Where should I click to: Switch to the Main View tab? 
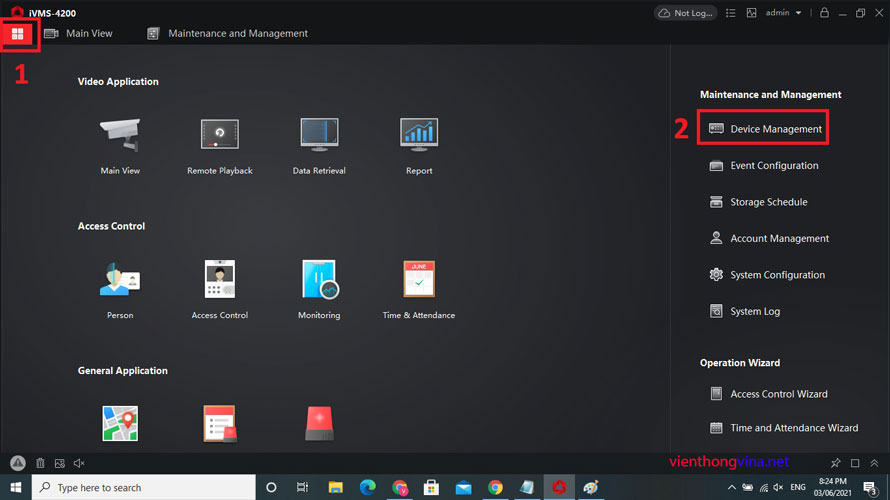click(79, 33)
